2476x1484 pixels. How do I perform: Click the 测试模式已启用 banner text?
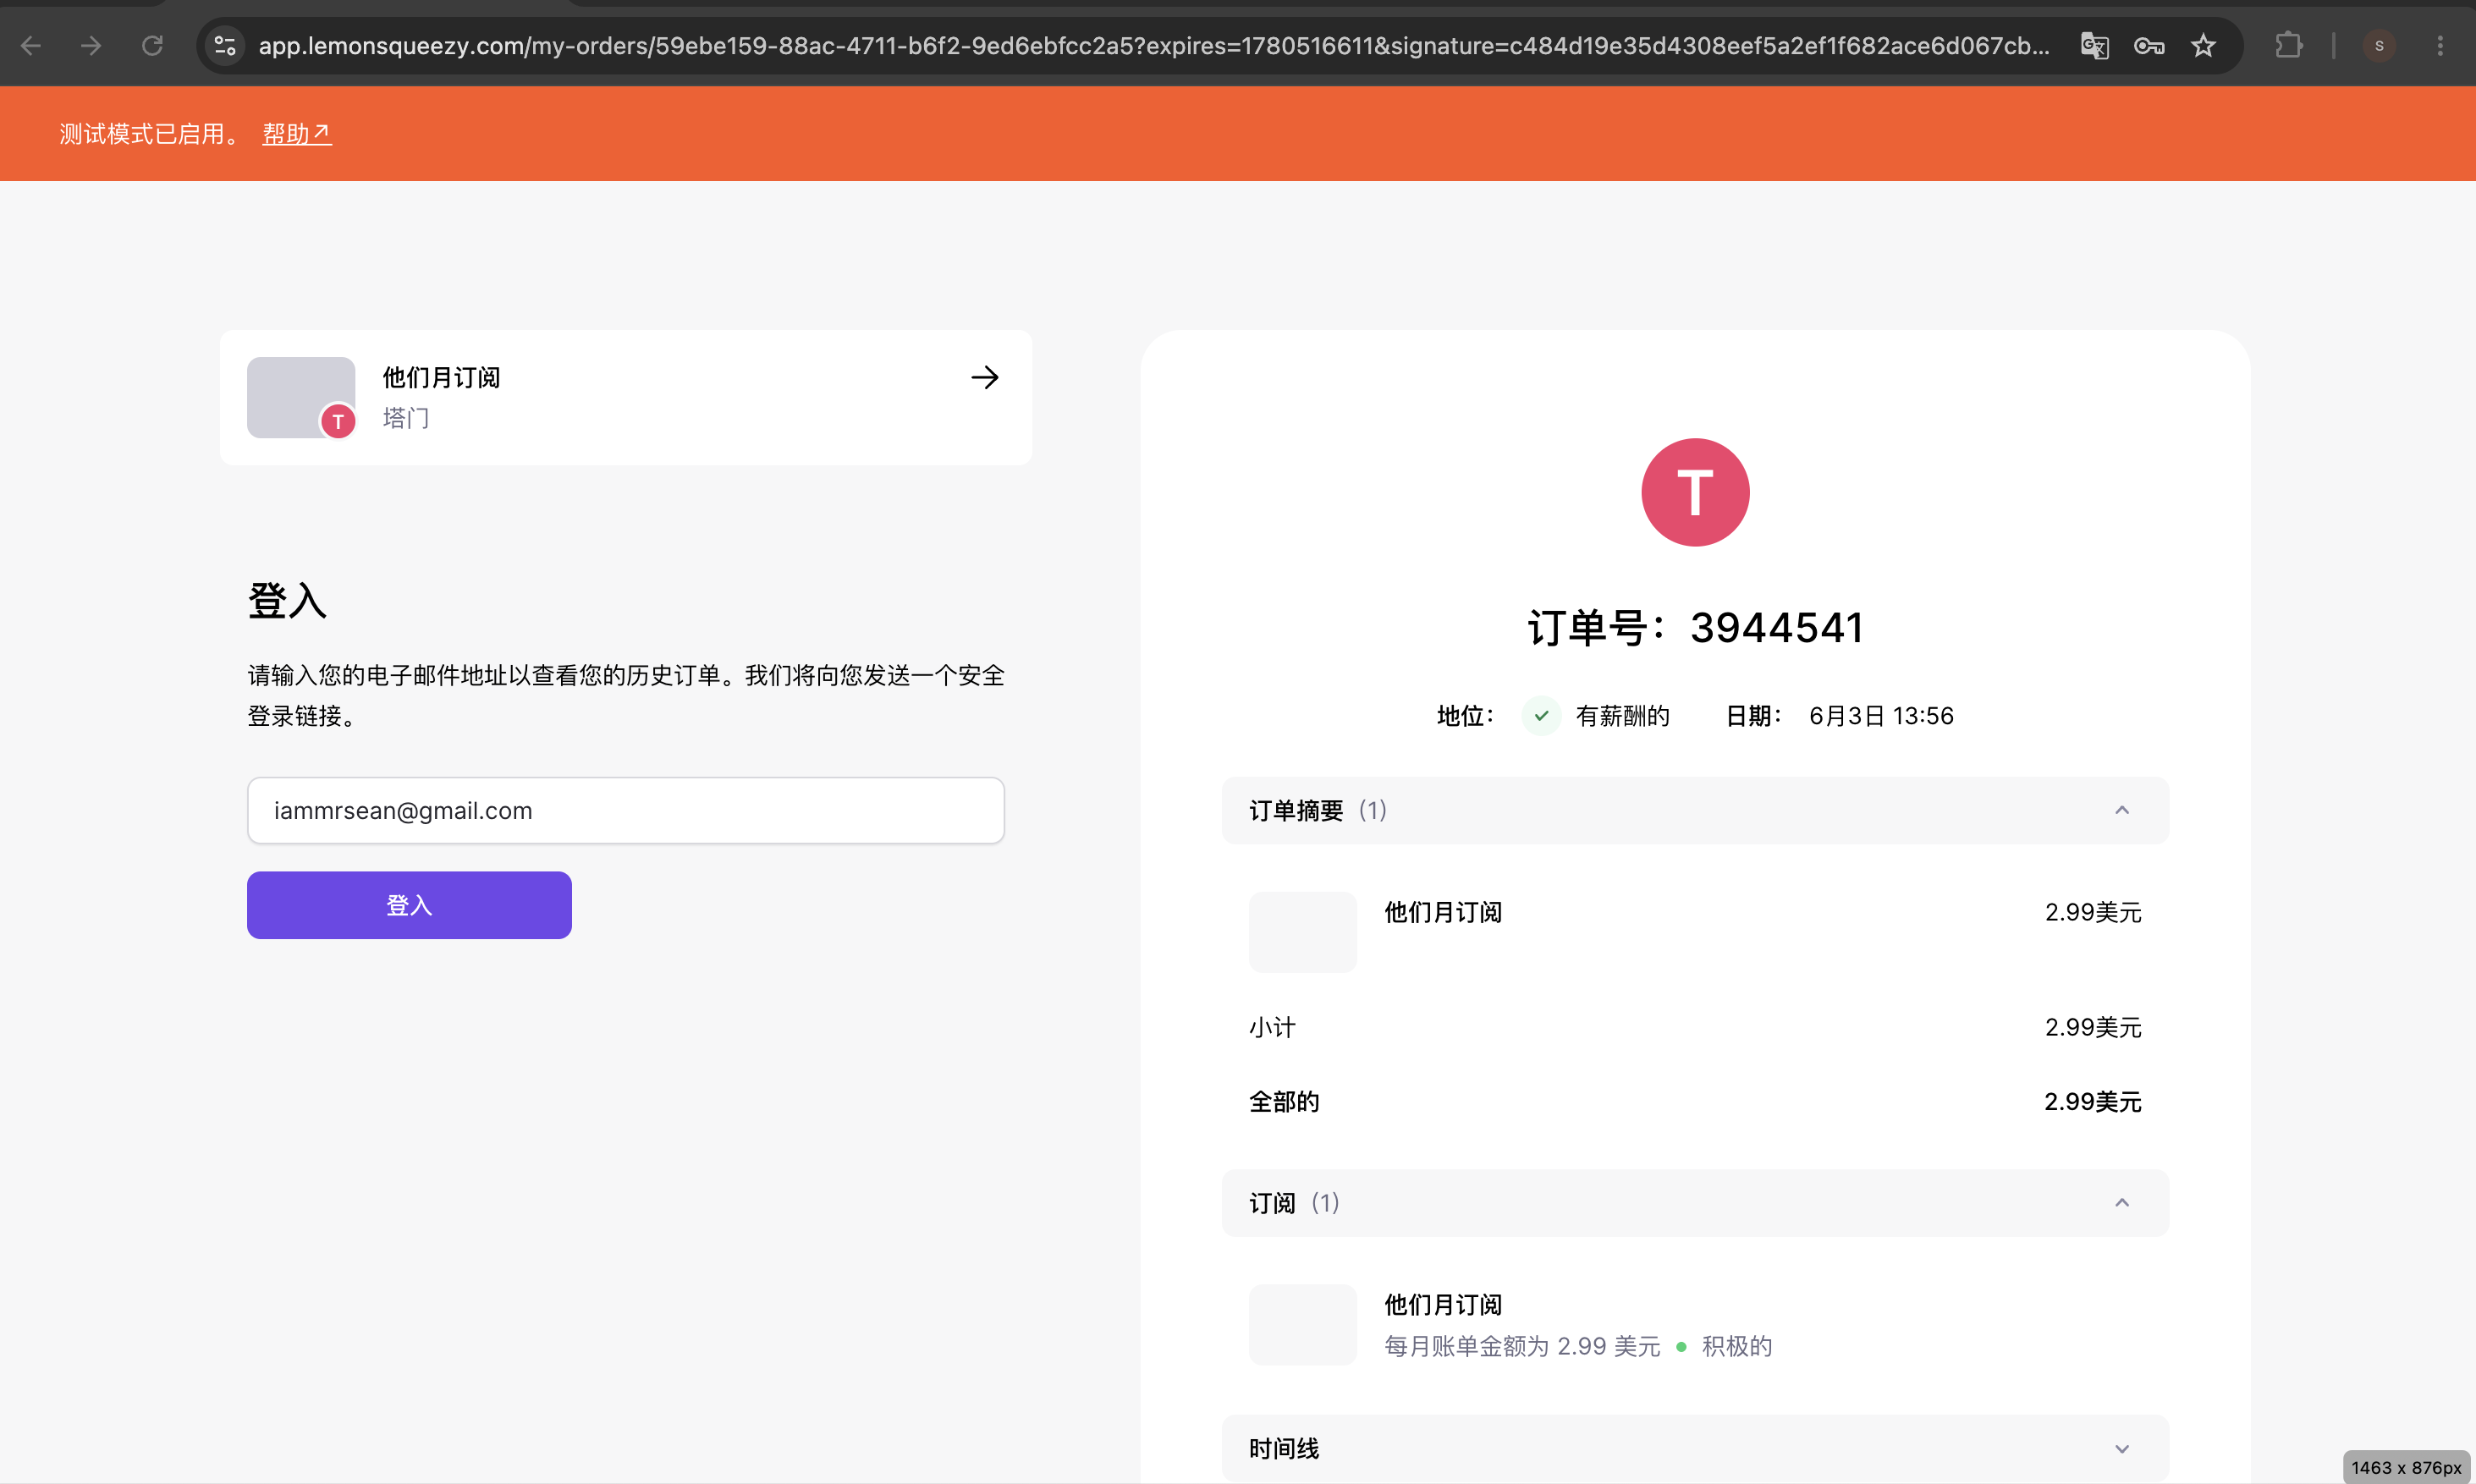tap(149, 133)
